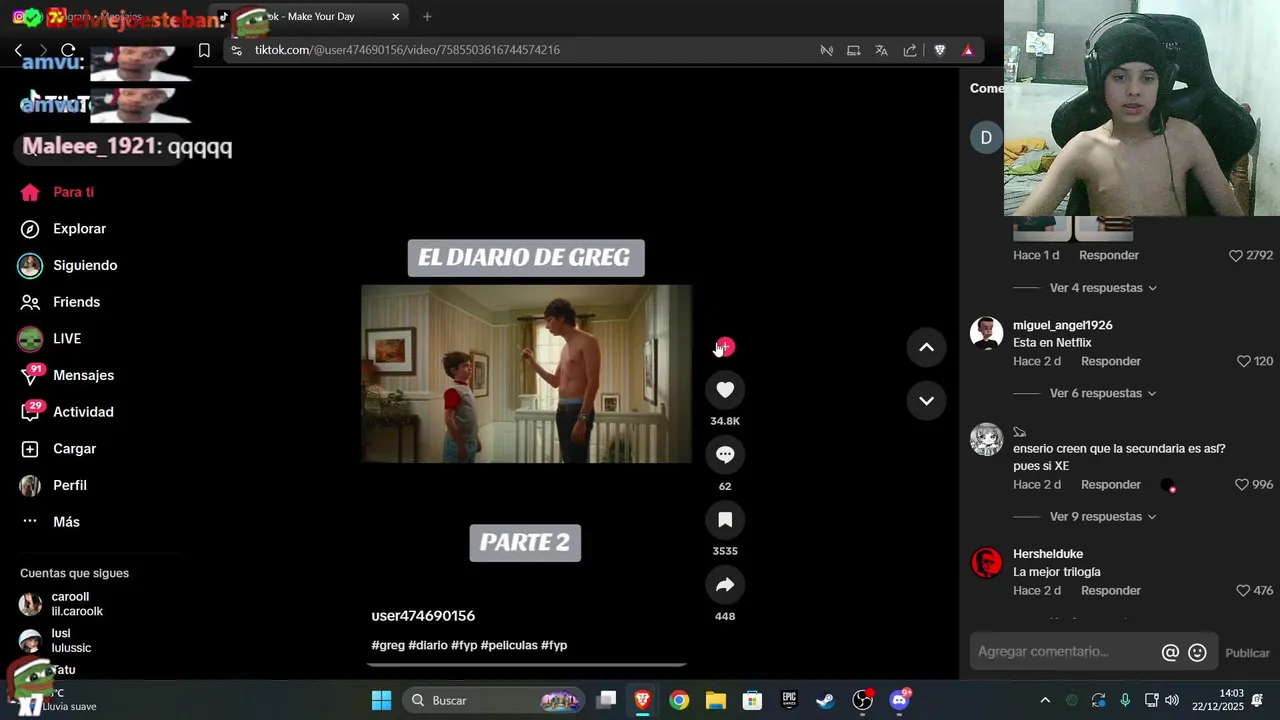Open volume control in system tray

pyautogui.click(x=1172, y=700)
